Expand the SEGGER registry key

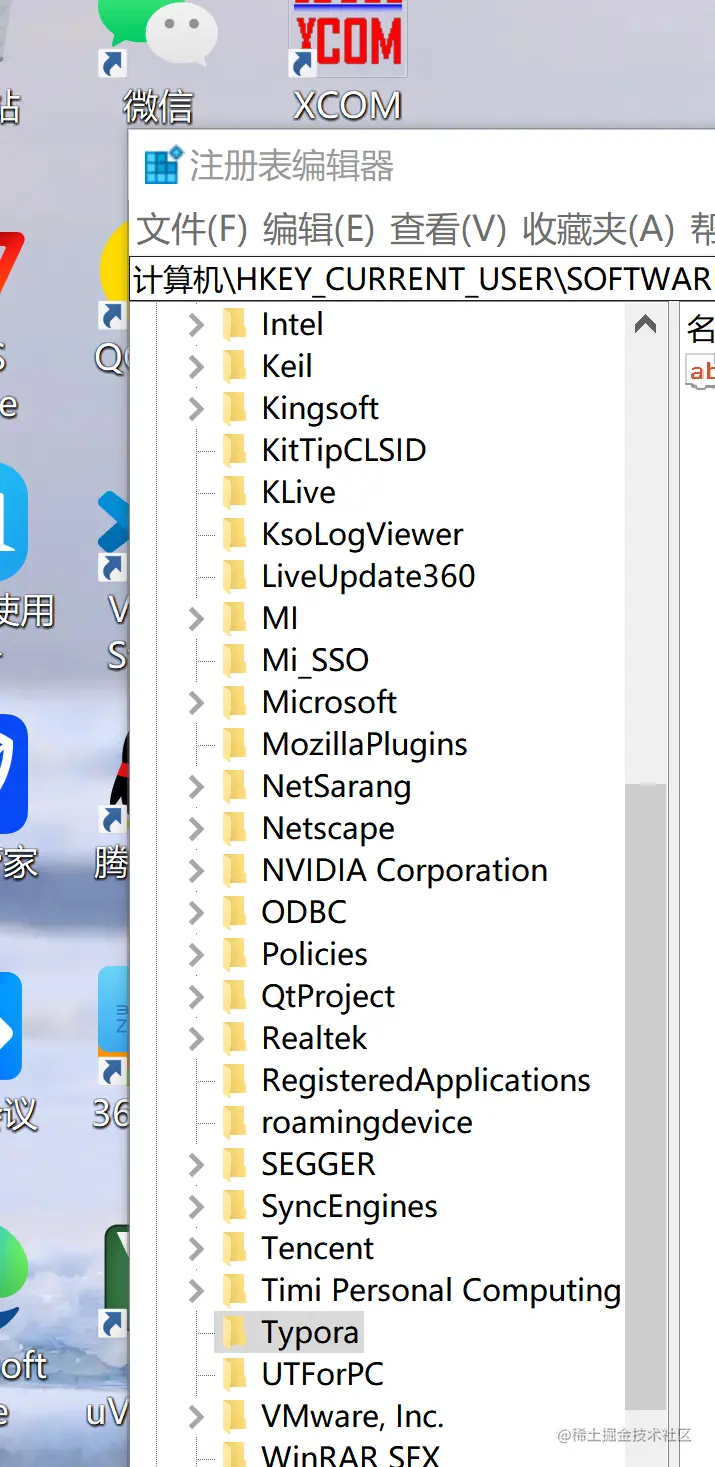click(x=196, y=1164)
